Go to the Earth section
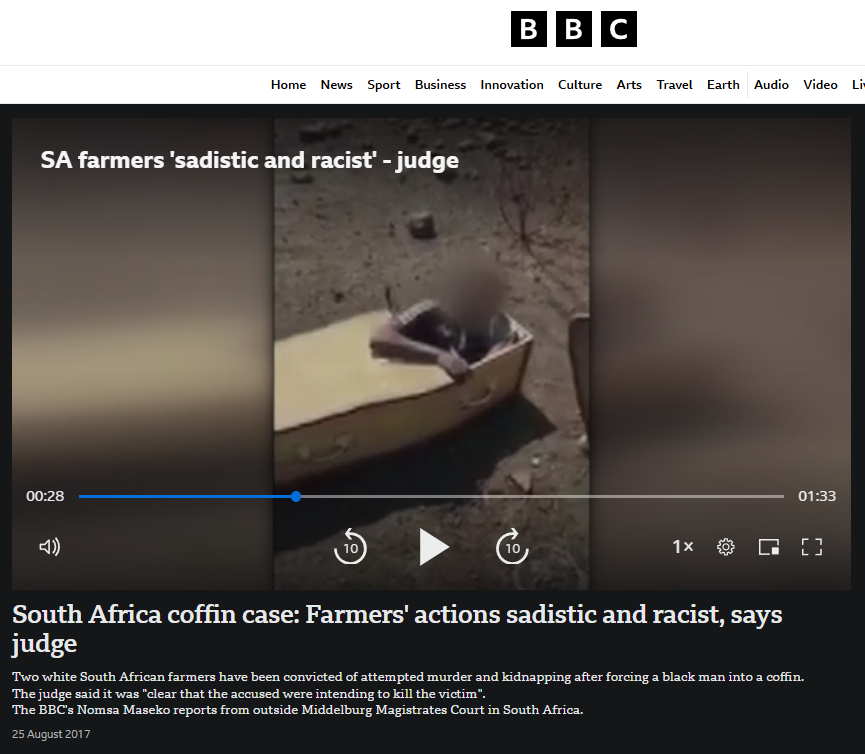 [723, 85]
